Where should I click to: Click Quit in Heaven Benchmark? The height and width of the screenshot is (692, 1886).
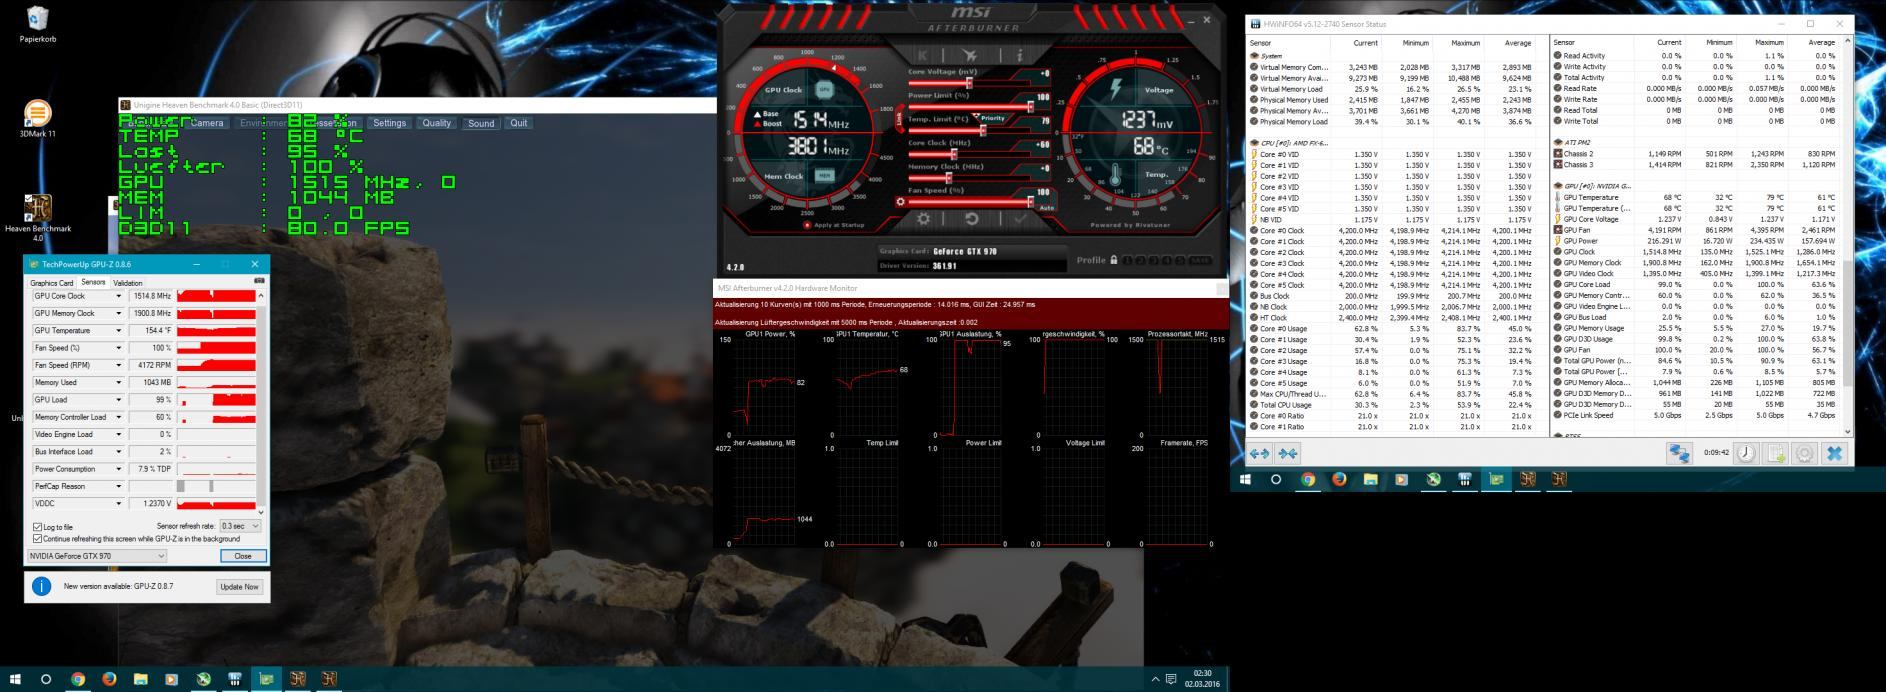(x=518, y=123)
